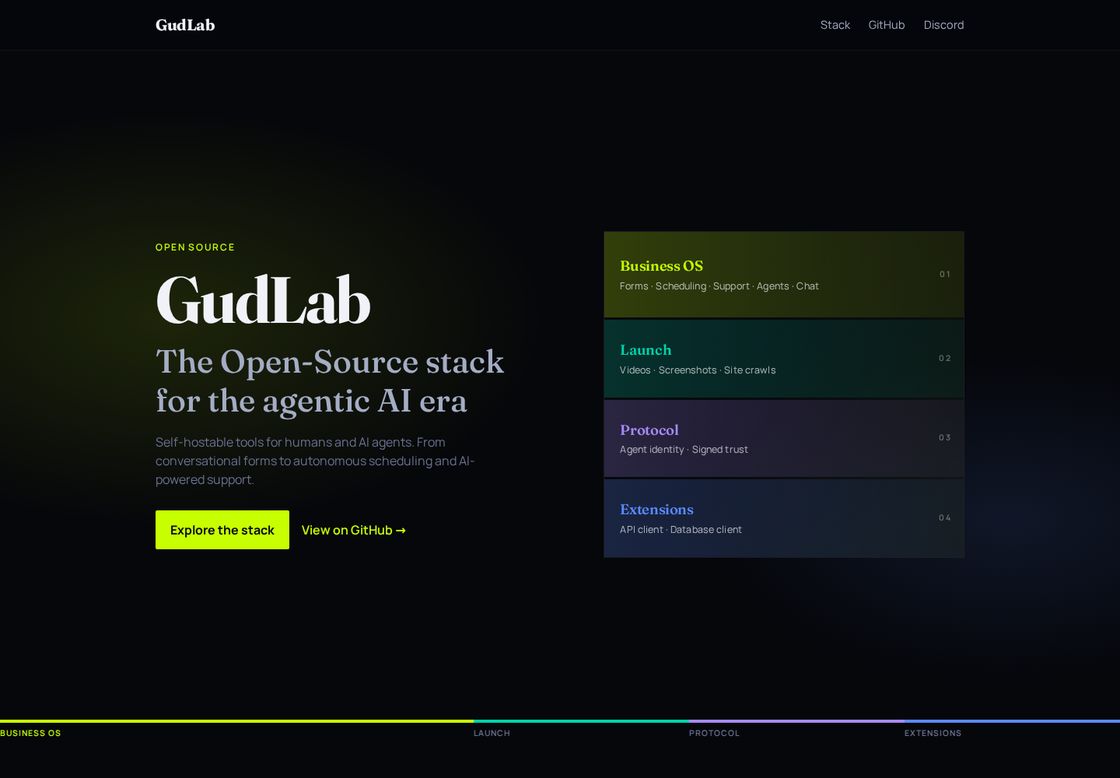Click the 02 number on Launch card
The image size is (1120, 778).
tap(944, 359)
